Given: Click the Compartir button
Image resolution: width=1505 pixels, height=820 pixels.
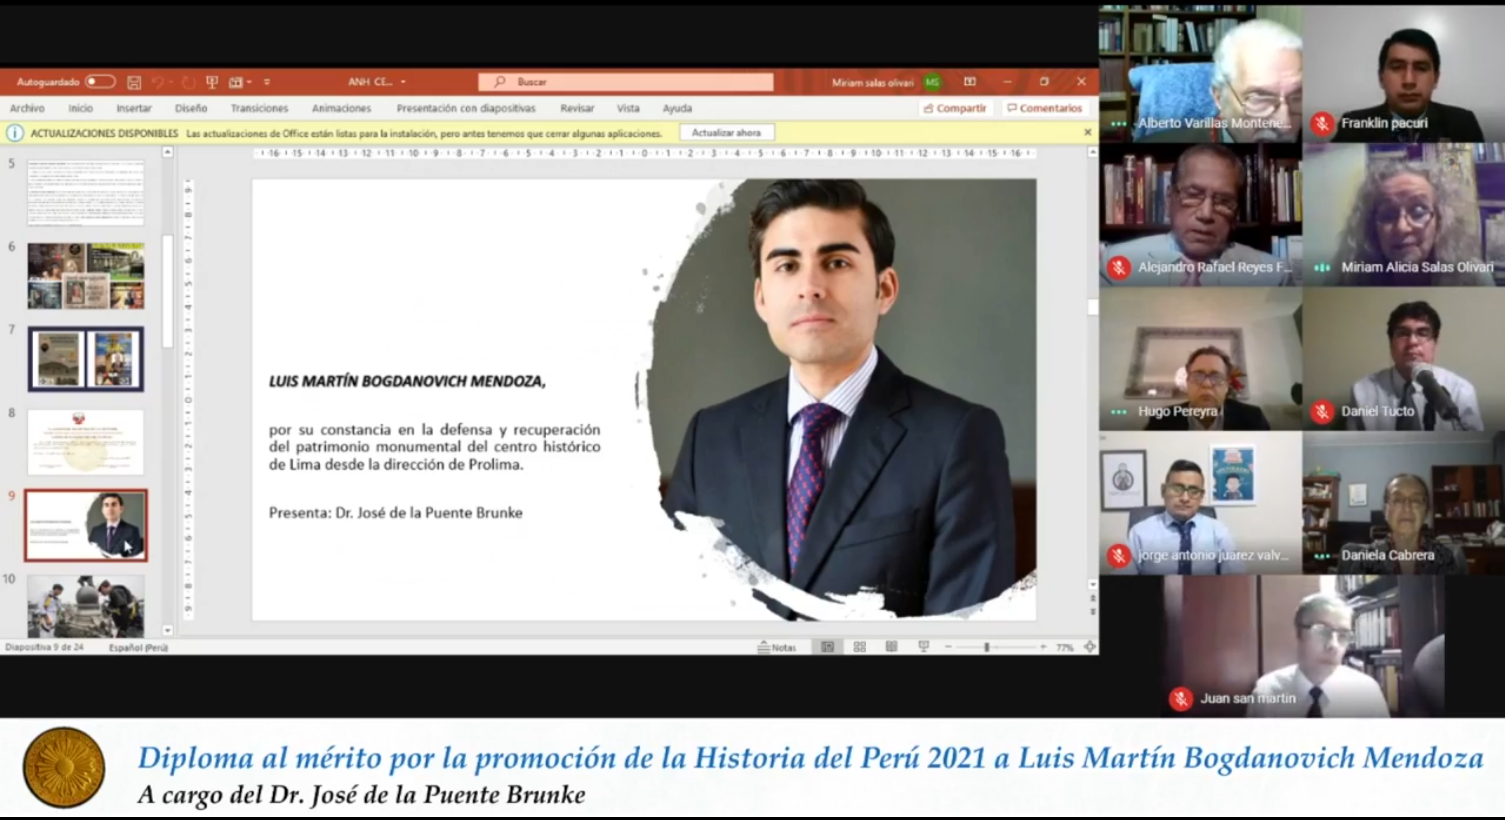Looking at the screenshot, I should 955,108.
